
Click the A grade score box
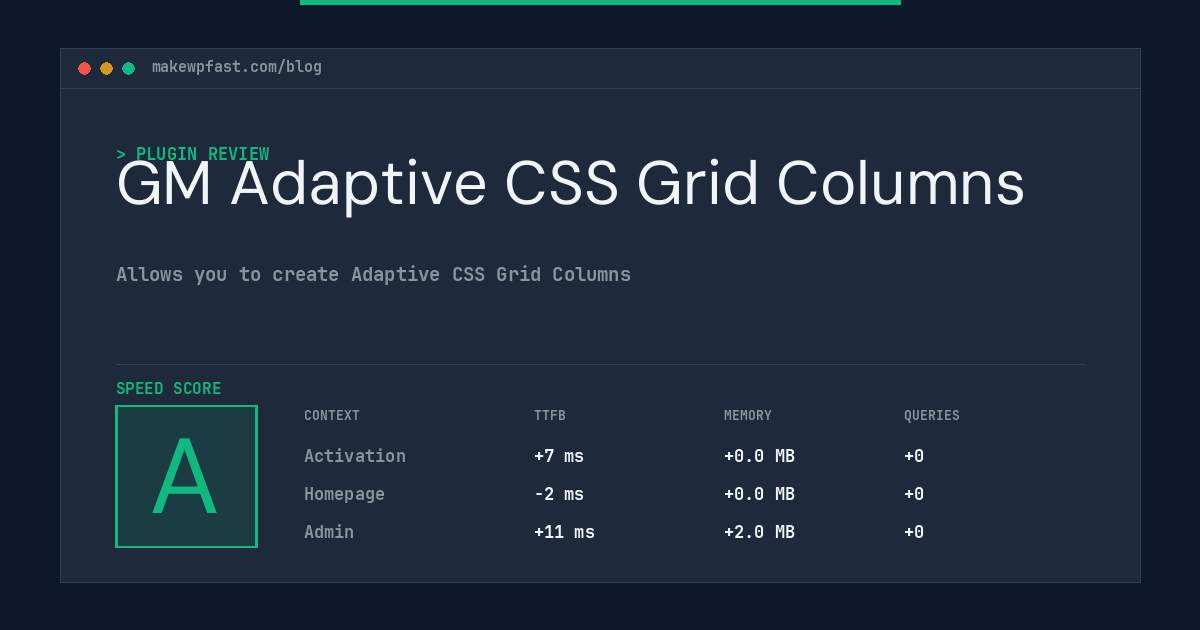pos(186,476)
